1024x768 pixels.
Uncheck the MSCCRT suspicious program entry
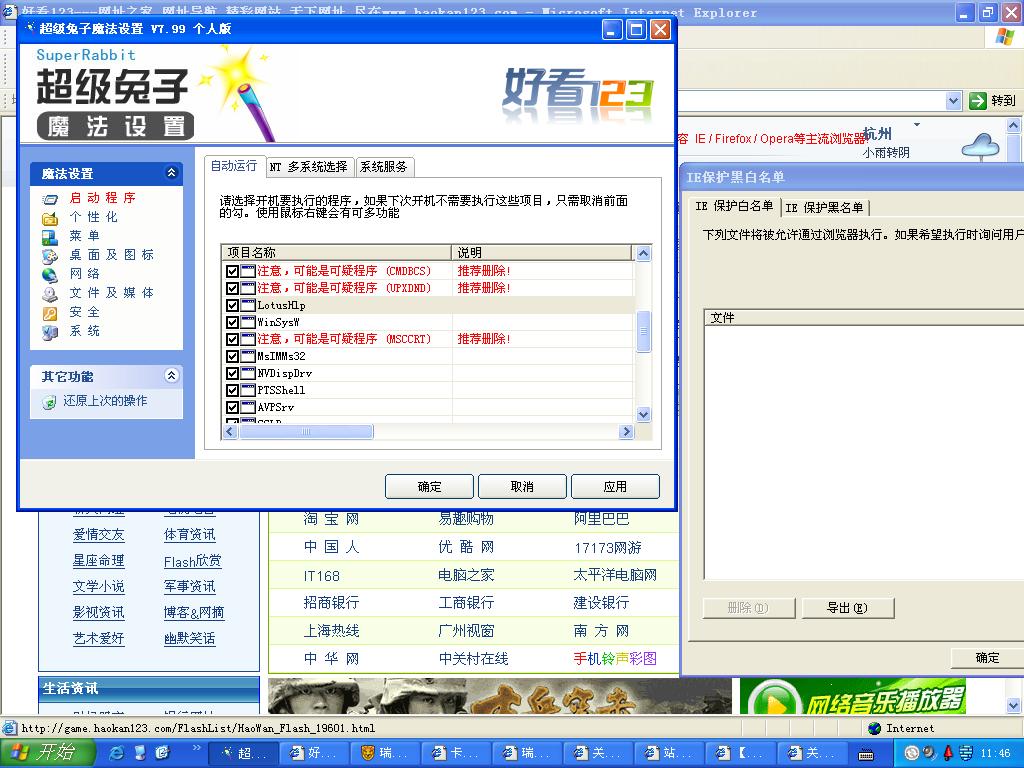(x=232, y=339)
